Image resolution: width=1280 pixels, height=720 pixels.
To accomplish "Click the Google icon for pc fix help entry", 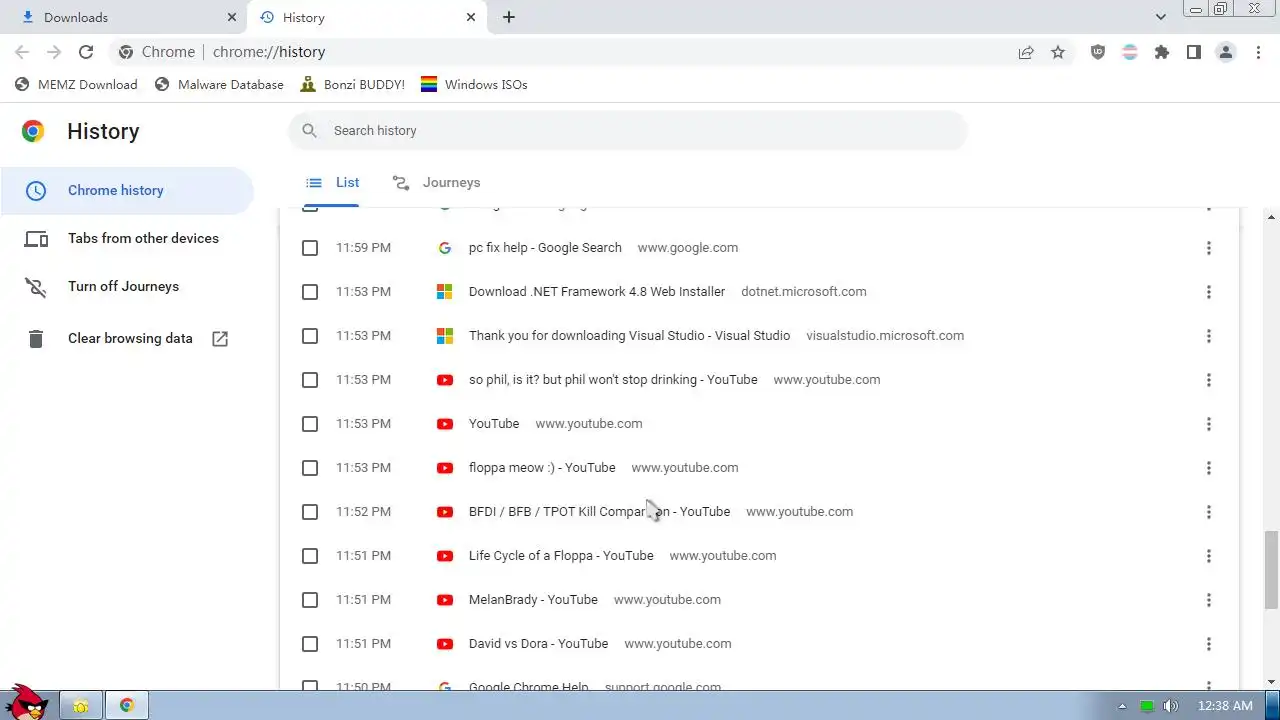I will pos(445,248).
